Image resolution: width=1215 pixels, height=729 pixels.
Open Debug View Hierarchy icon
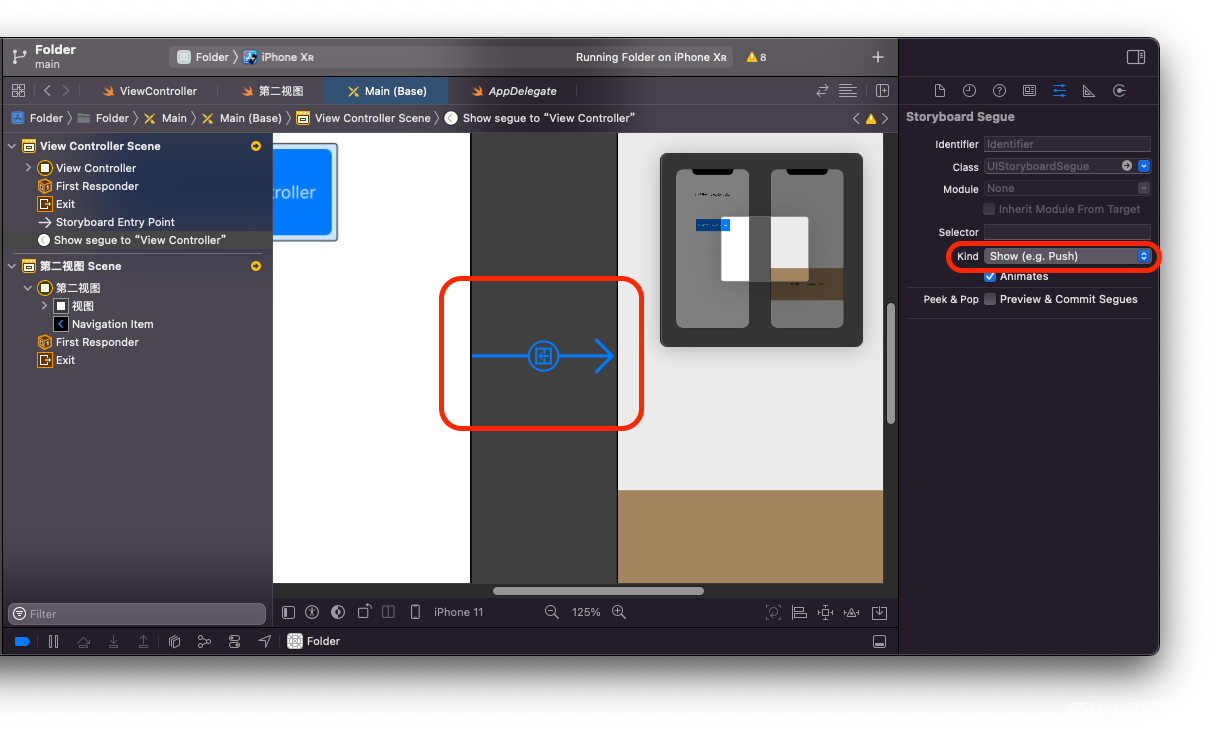coord(174,641)
